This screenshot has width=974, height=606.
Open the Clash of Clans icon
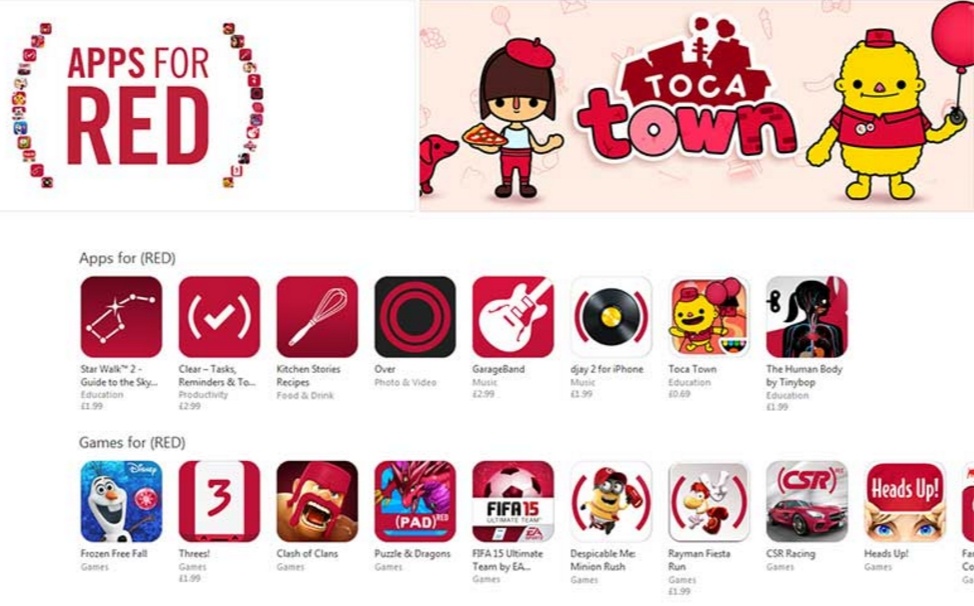tap(317, 501)
